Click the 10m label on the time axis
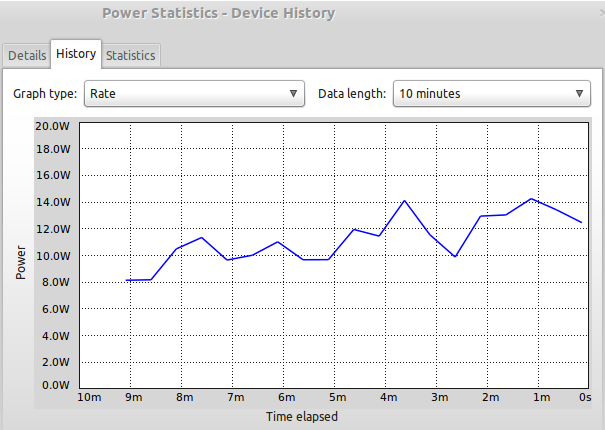The width and height of the screenshot is (605, 430). coord(89,398)
